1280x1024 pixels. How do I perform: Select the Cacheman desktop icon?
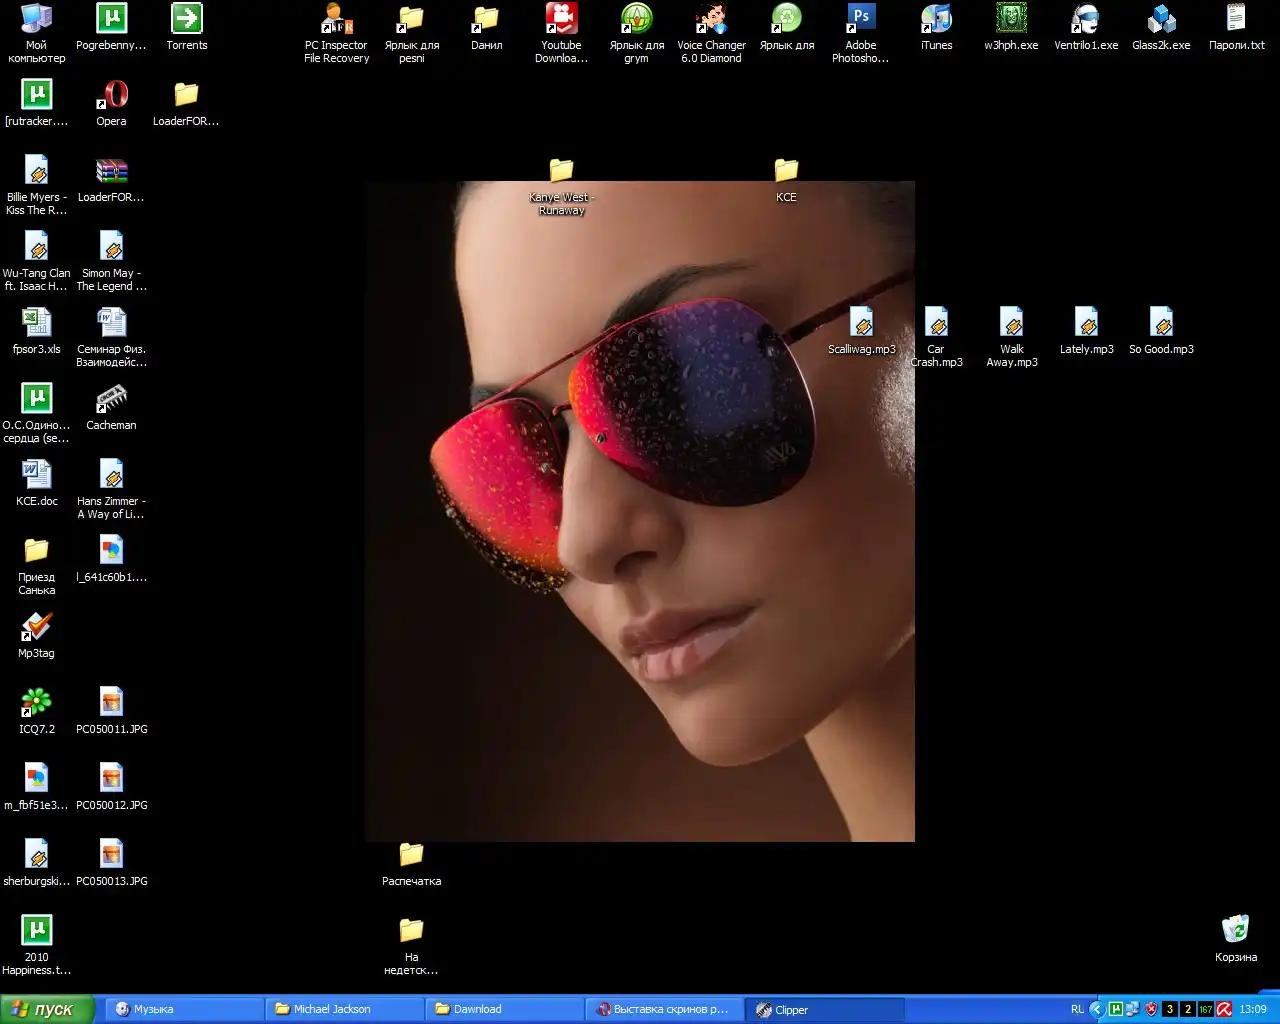pyautogui.click(x=111, y=400)
